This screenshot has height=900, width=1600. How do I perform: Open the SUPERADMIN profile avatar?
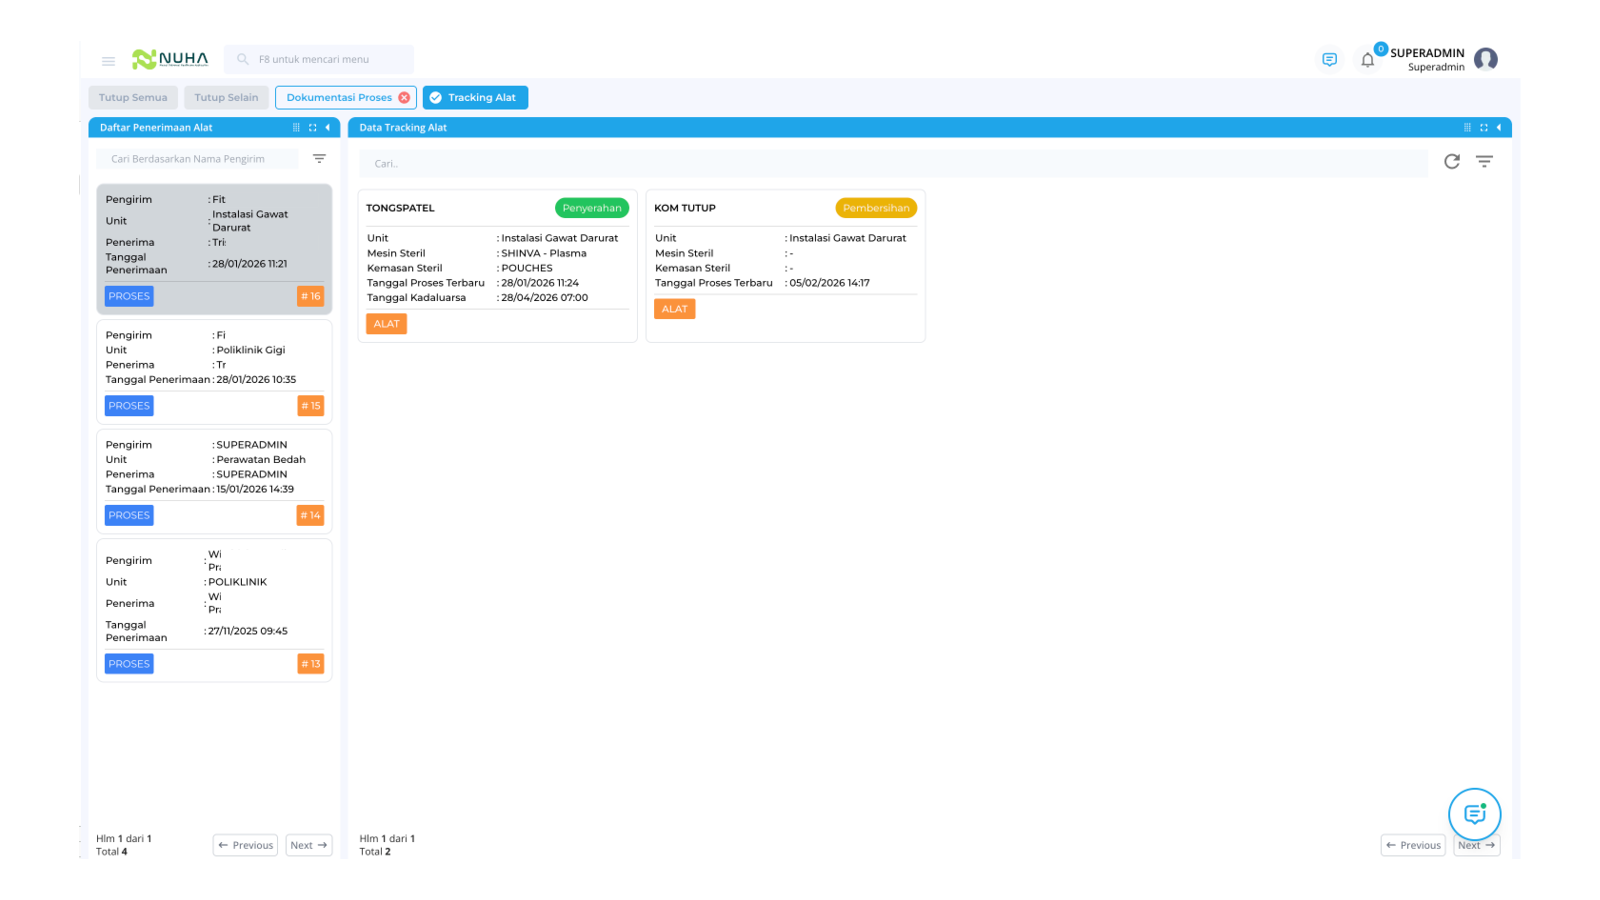pyautogui.click(x=1485, y=59)
